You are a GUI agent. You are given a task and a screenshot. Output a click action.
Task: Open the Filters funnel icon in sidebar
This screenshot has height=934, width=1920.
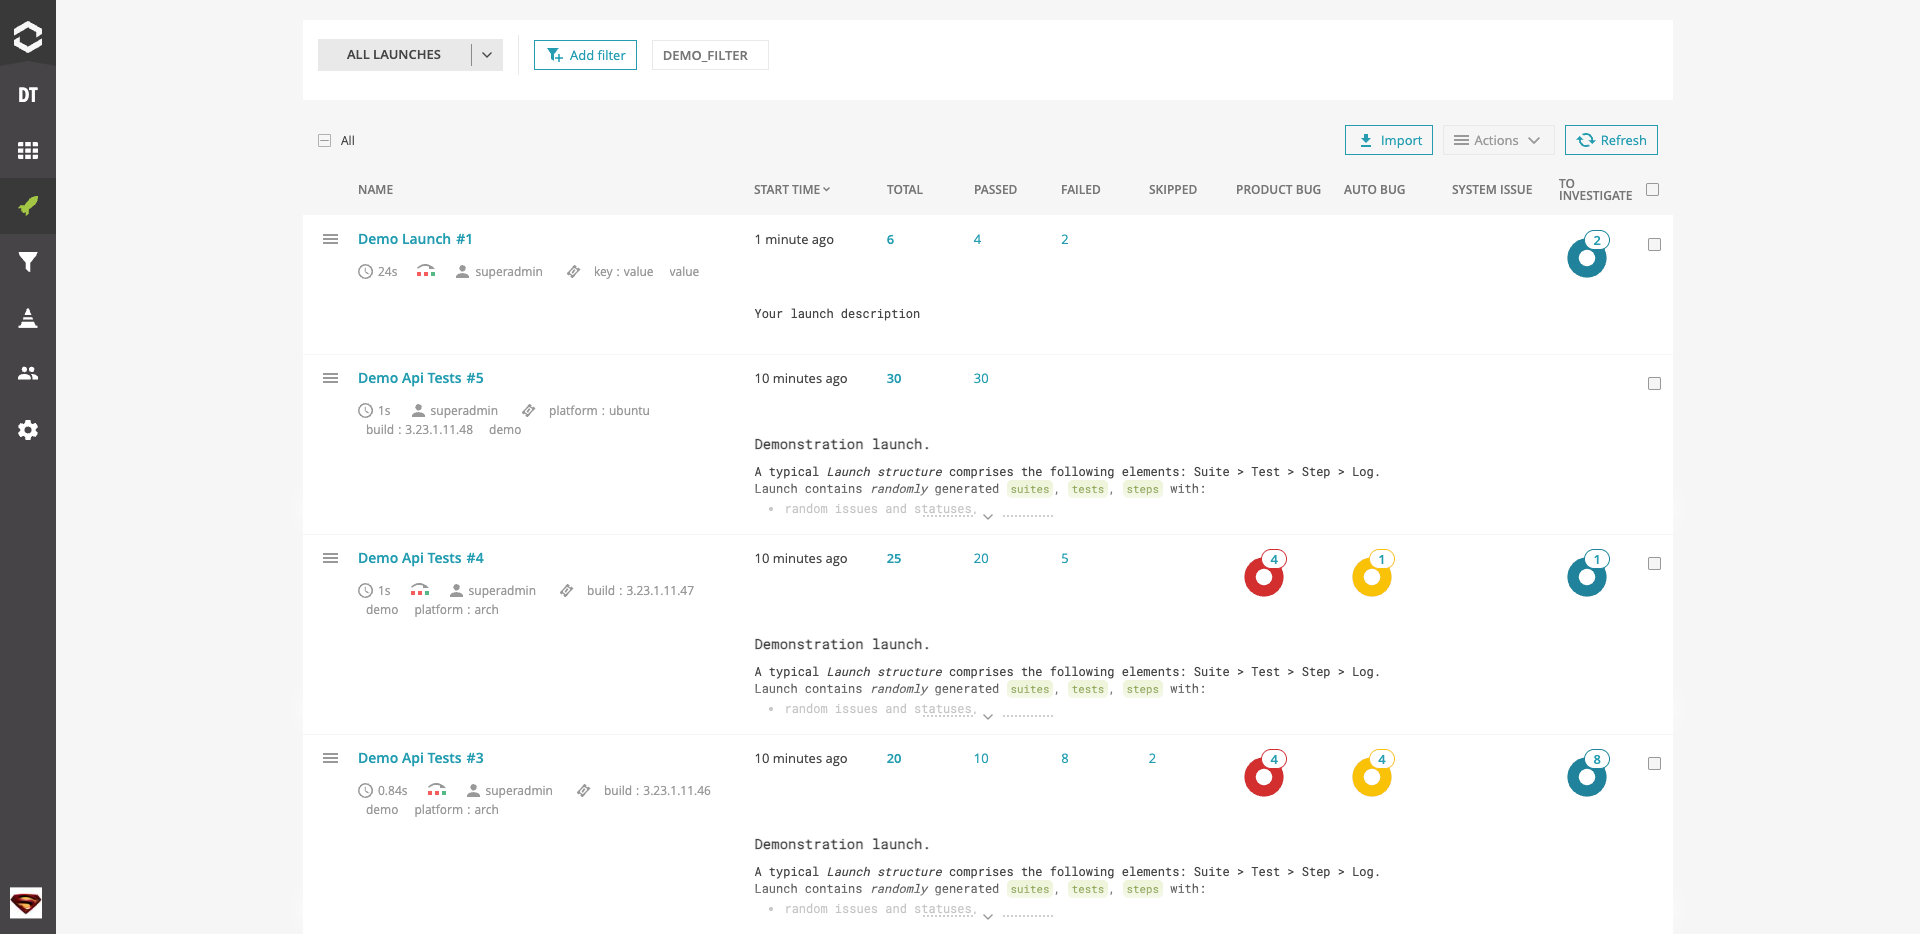[28, 262]
